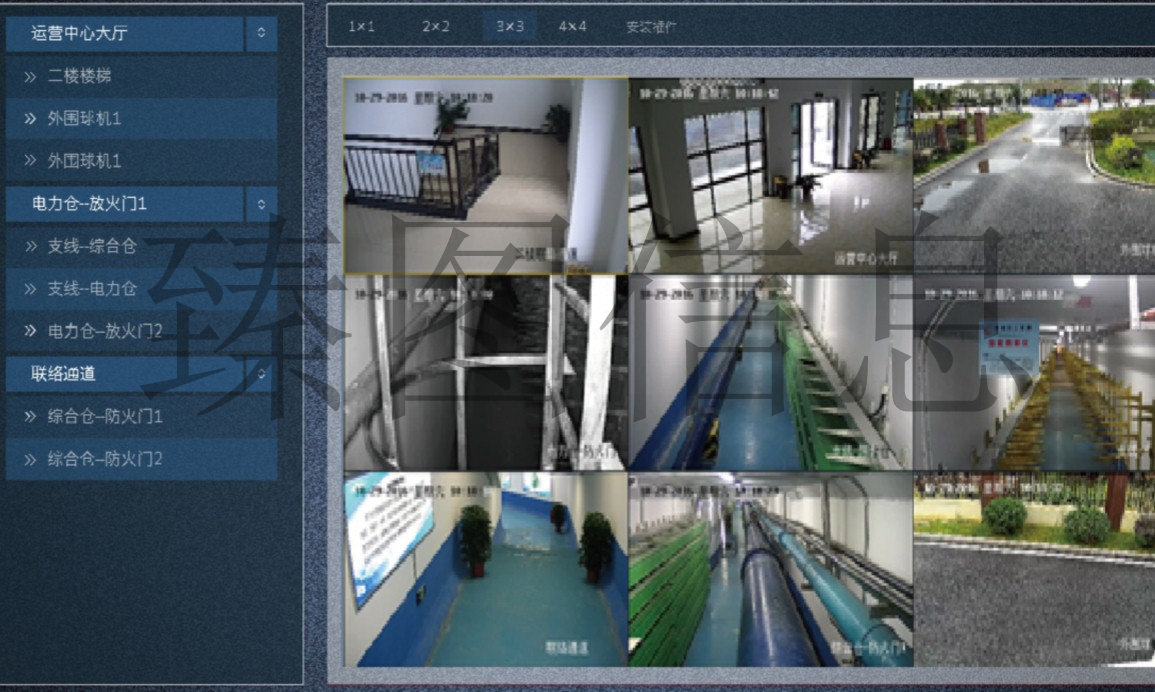The height and width of the screenshot is (692, 1155).
Task: Select the 联络通道 corridor with plants feed
Action: pyautogui.click(x=486, y=570)
